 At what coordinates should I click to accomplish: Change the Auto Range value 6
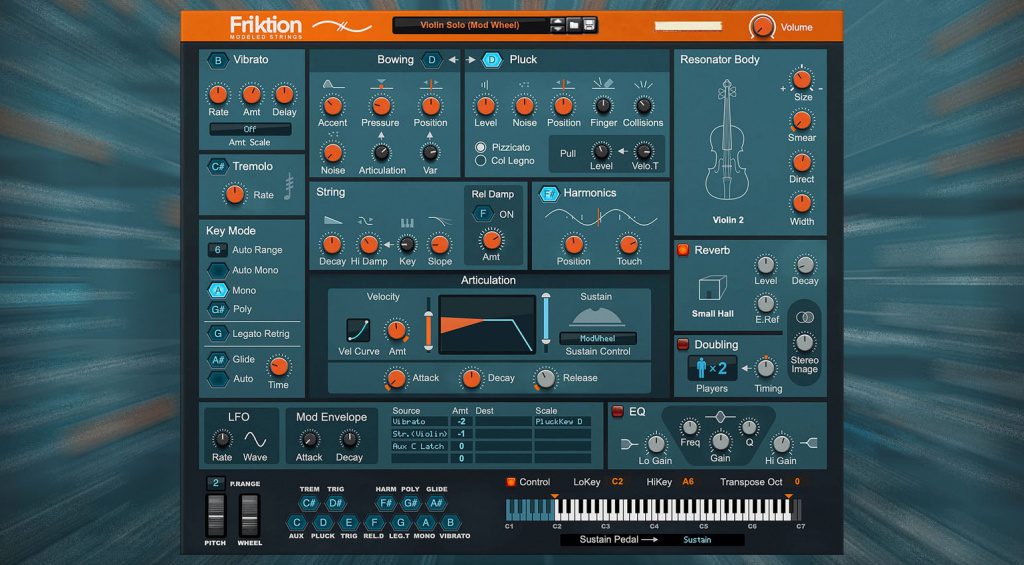[x=217, y=250]
